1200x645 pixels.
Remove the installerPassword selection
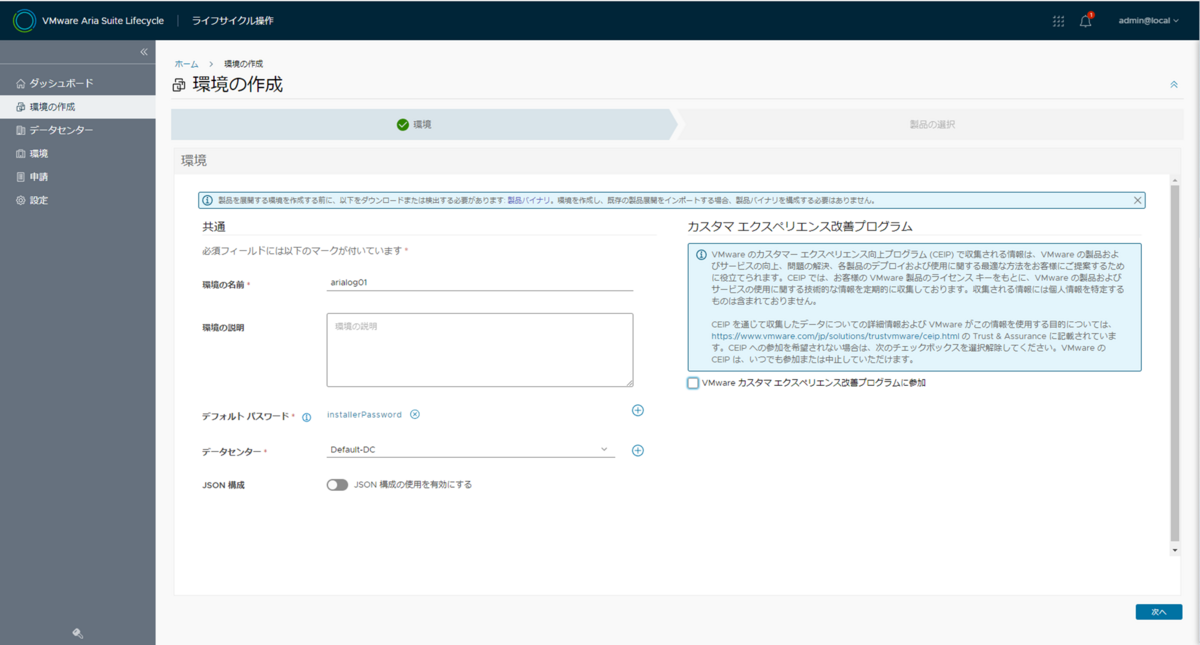point(415,414)
